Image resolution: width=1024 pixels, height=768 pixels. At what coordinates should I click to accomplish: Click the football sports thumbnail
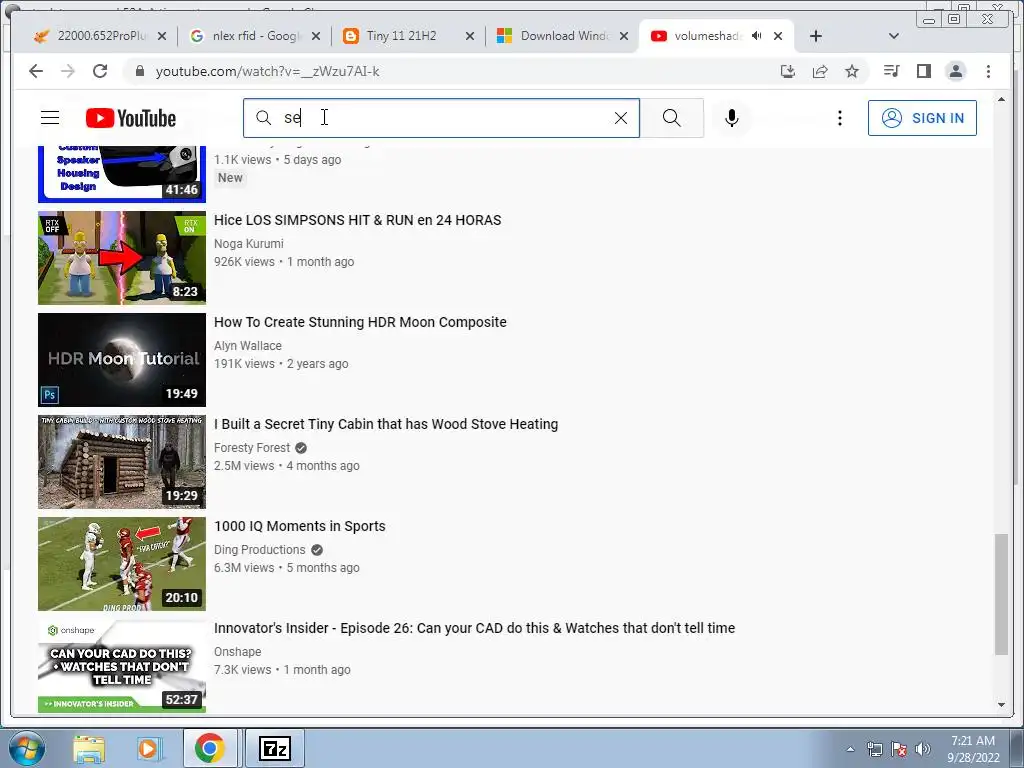point(121,564)
